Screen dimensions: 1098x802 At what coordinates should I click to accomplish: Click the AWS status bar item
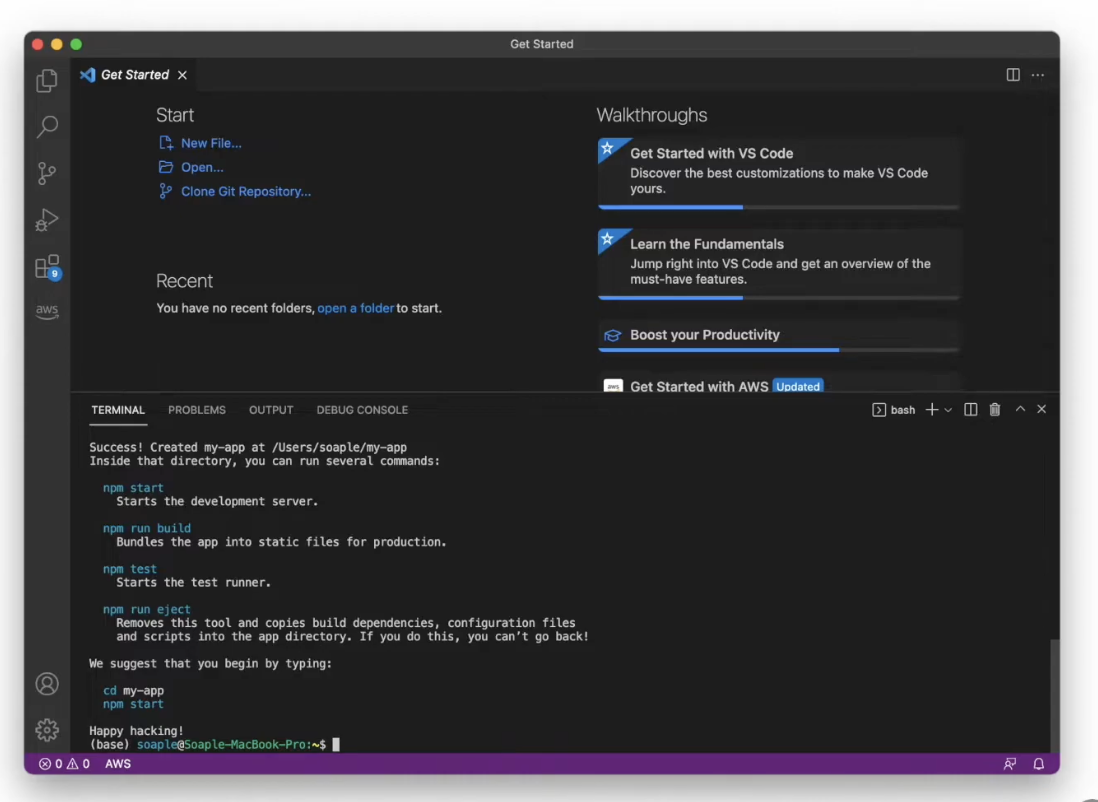coord(118,764)
